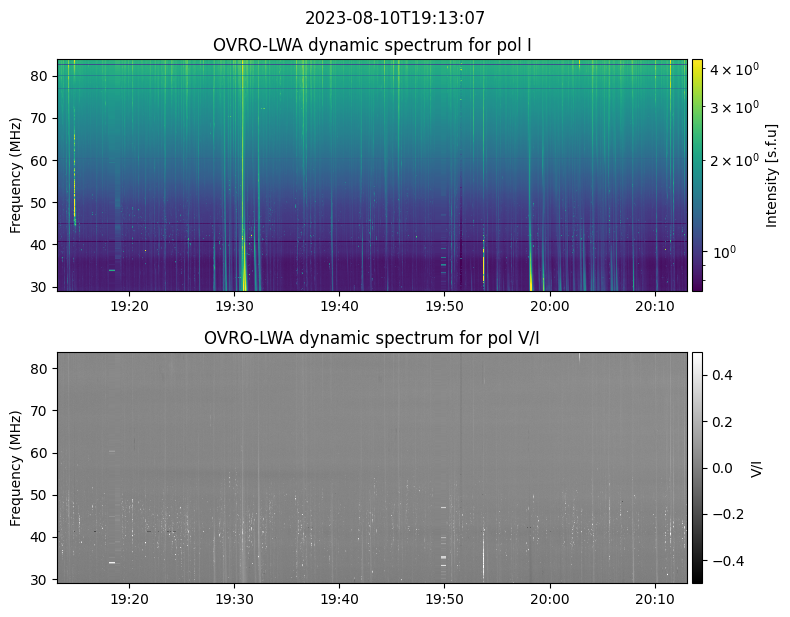The width and height of the screenshot is (790, 617).
Task: Click the grayscale V/I colorbar
Action: click(697, 467)
